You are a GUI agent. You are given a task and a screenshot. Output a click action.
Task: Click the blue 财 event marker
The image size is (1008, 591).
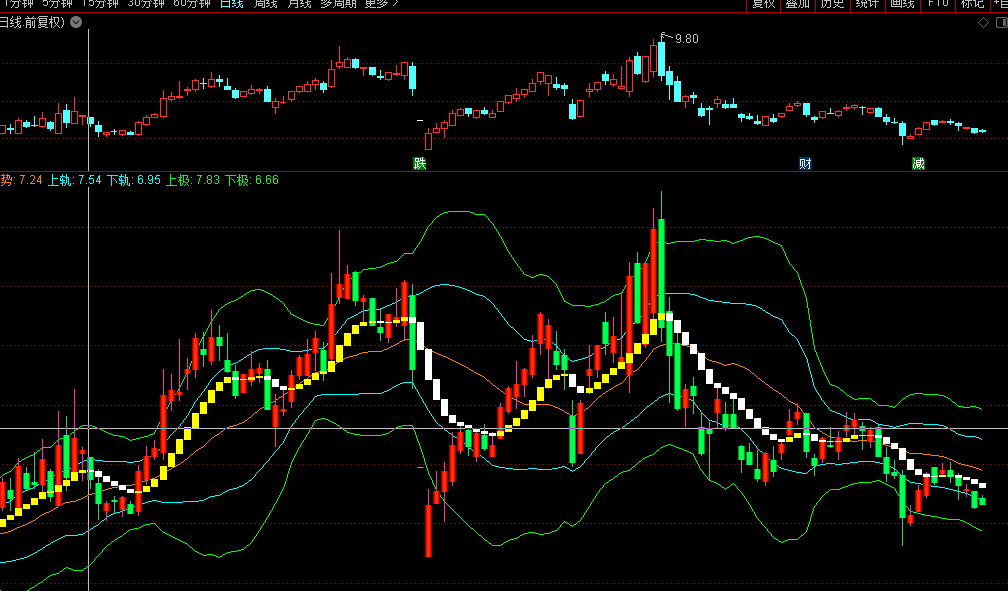(x=805, y=163)
